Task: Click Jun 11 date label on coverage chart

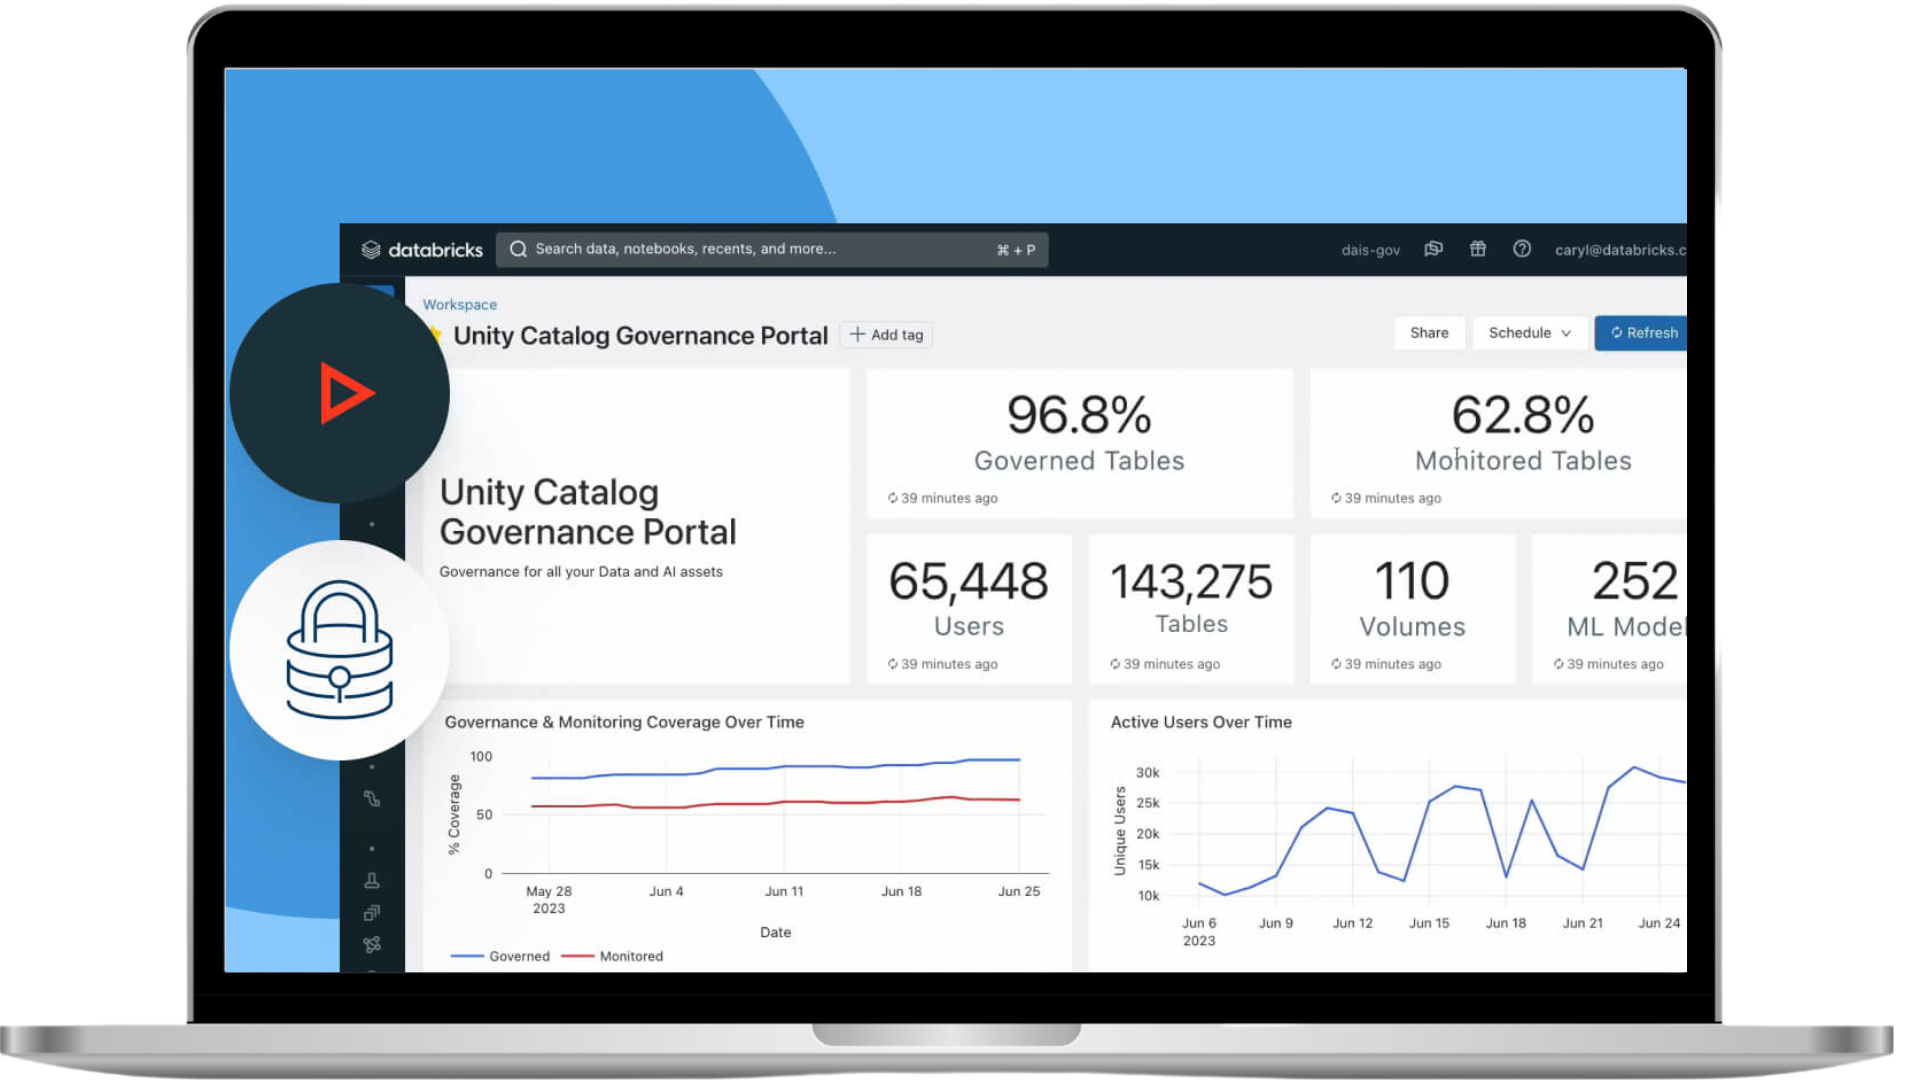Action: [784, 891]
